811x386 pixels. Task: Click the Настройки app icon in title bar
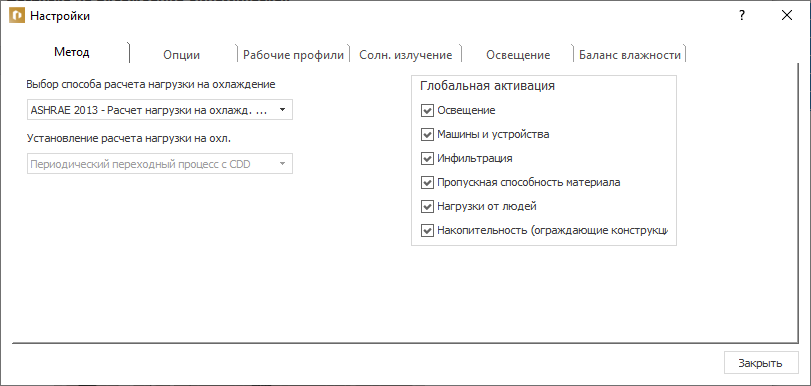(x=17, y=16)
